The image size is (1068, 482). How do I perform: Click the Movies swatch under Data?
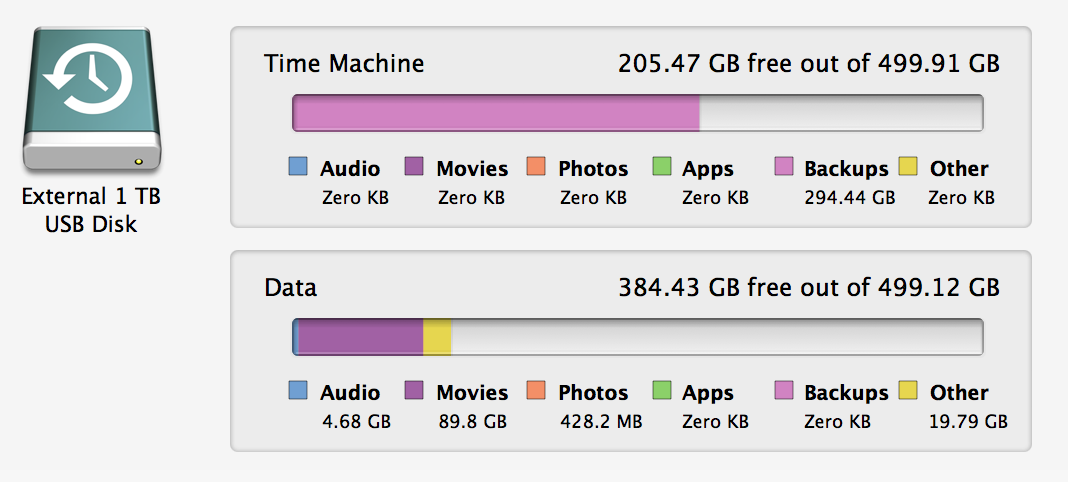tap(414, 391)
